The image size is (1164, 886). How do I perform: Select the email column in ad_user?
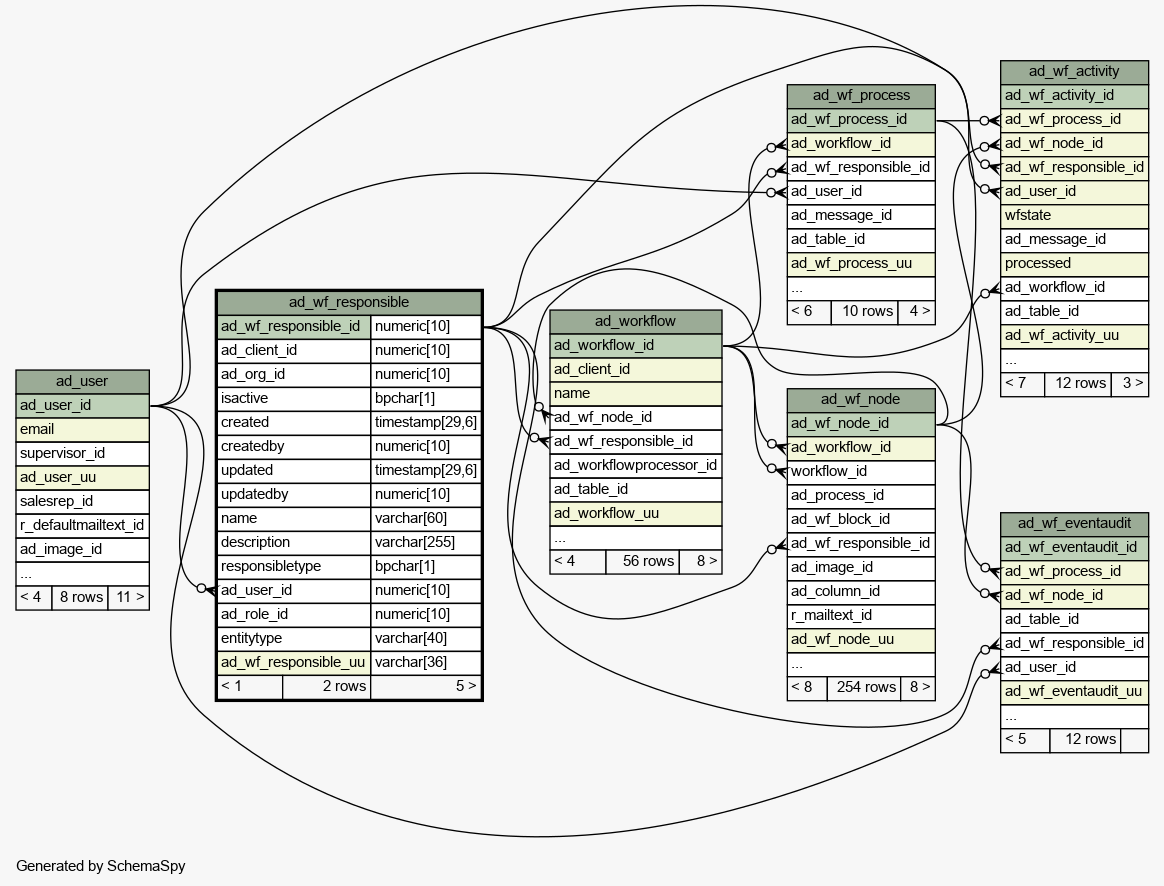82,430
